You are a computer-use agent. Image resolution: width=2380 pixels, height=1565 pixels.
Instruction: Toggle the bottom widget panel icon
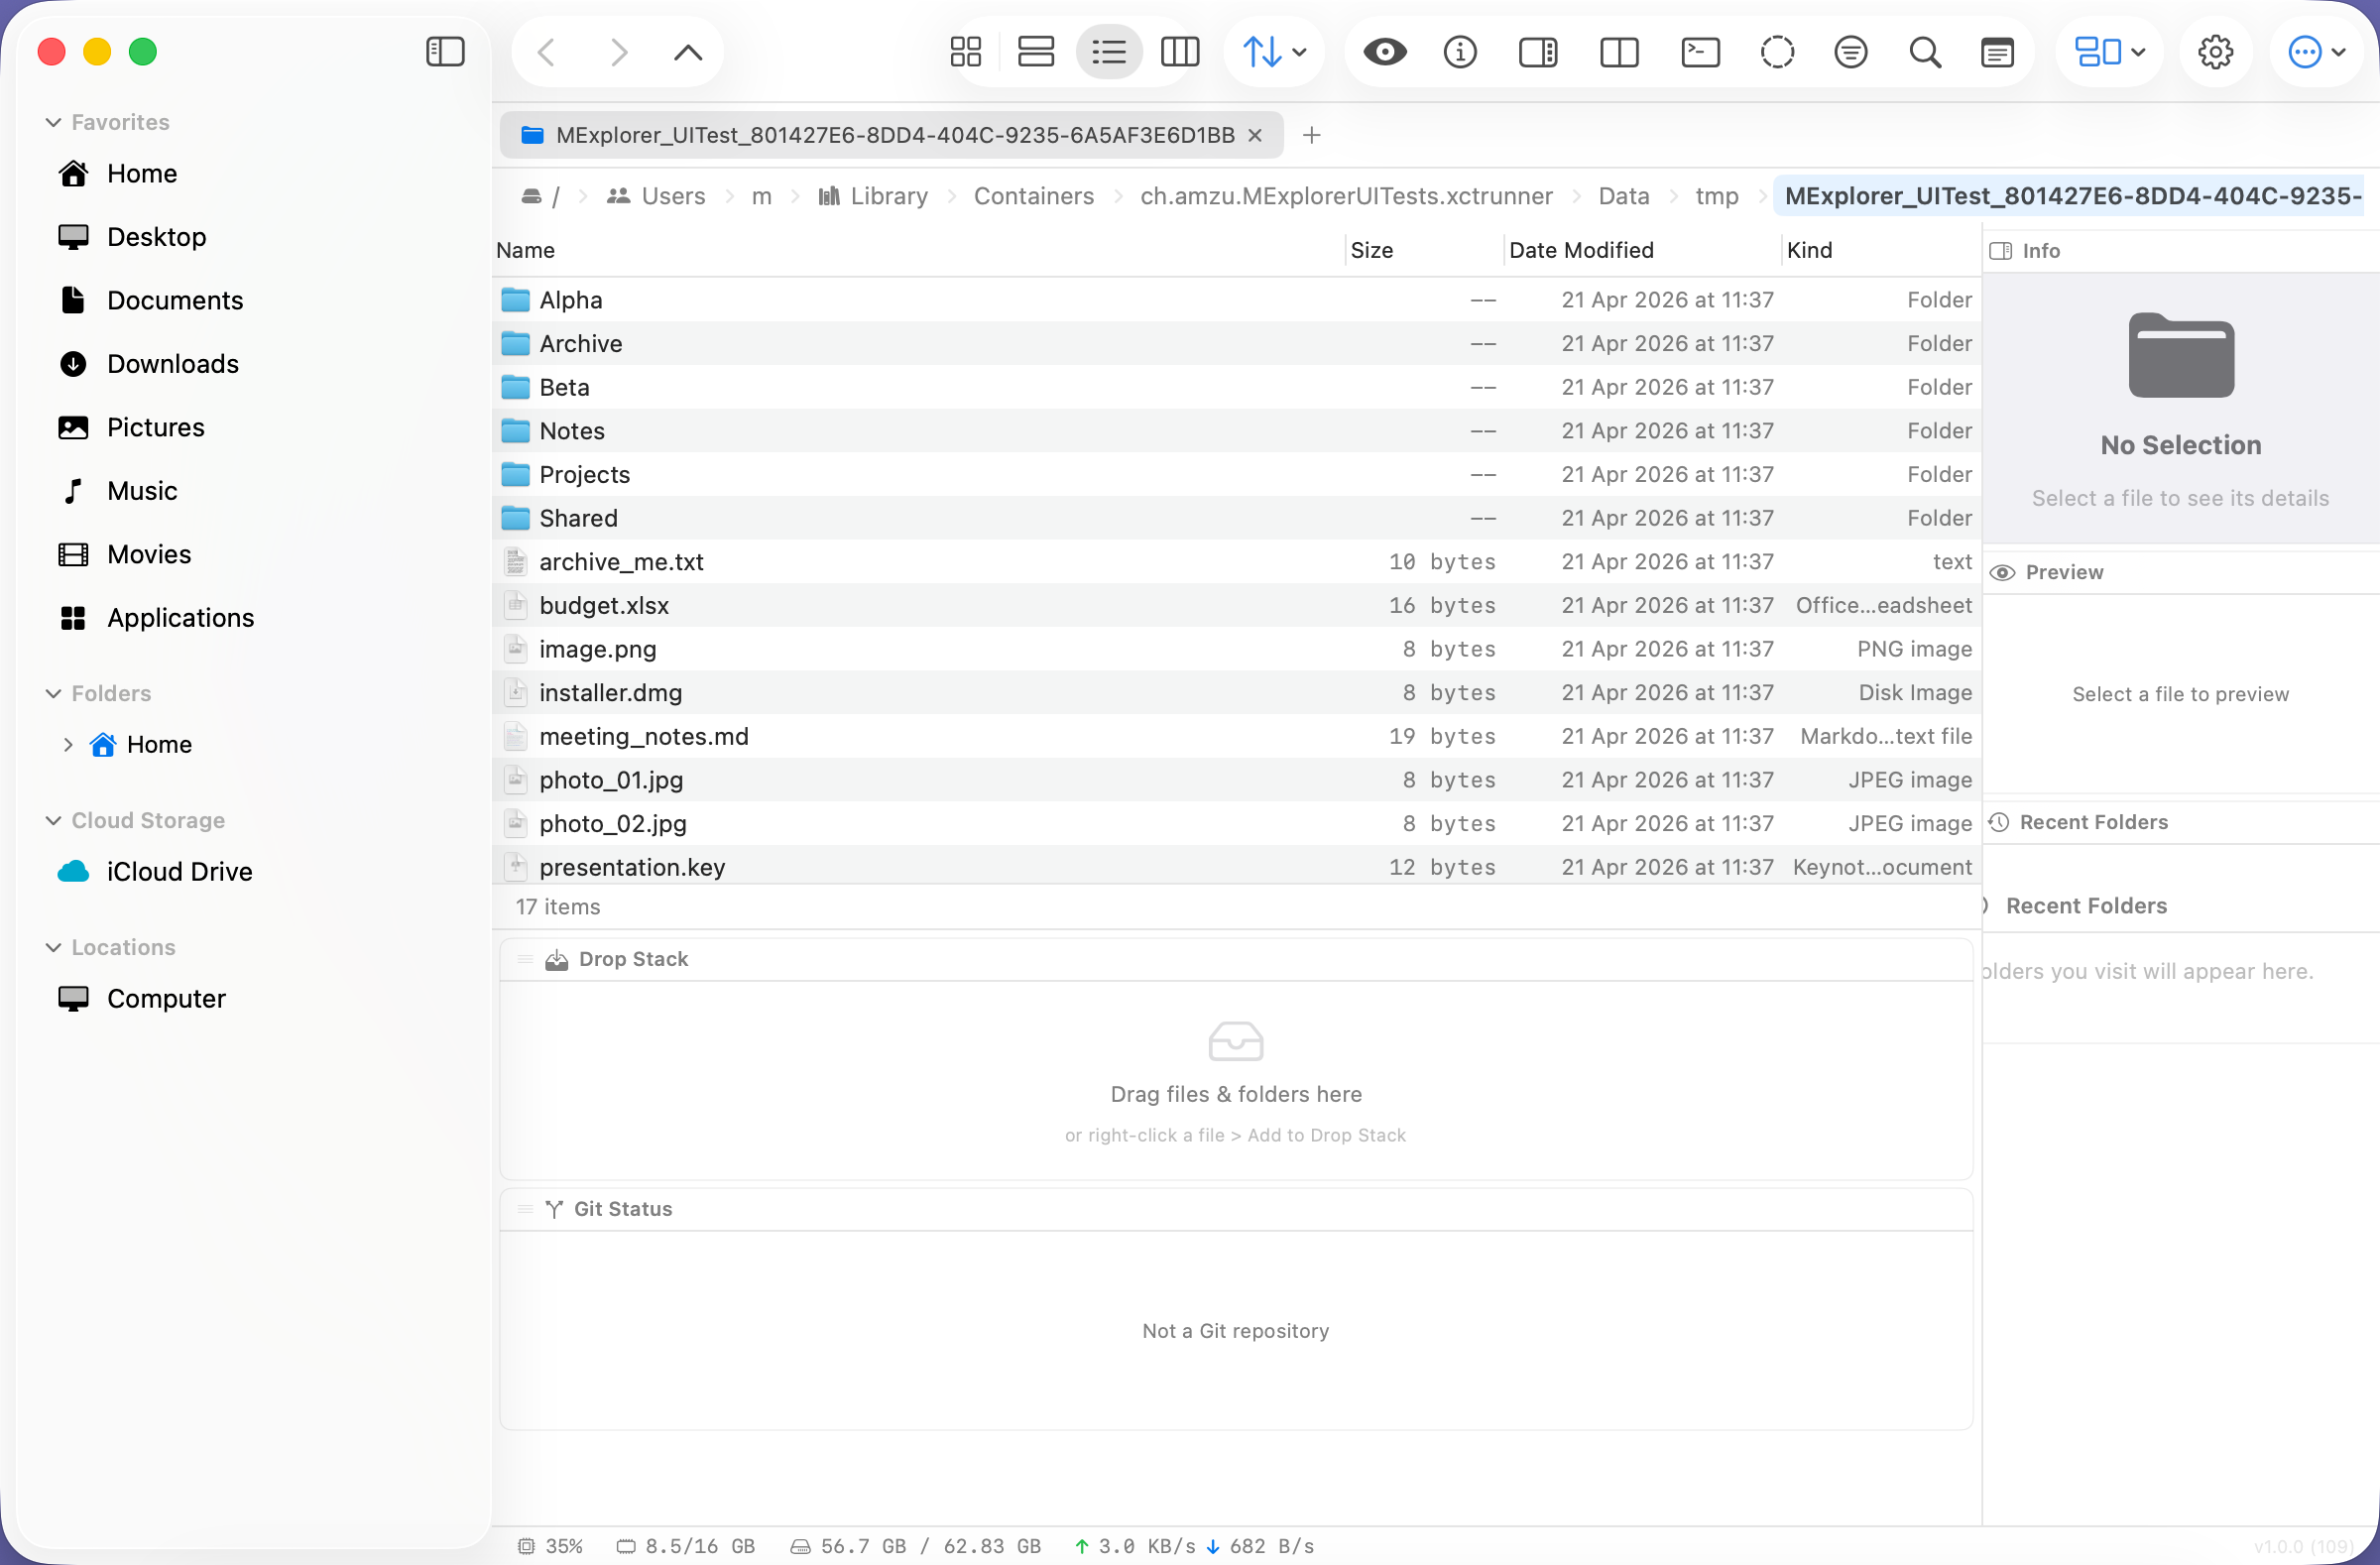[x=1997, y=52]
